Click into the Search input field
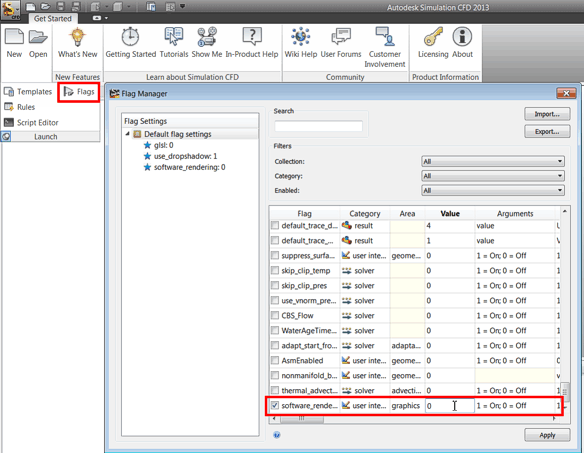Image resolution: width=584 pixels, height=453 pixels. click(318, 126)
